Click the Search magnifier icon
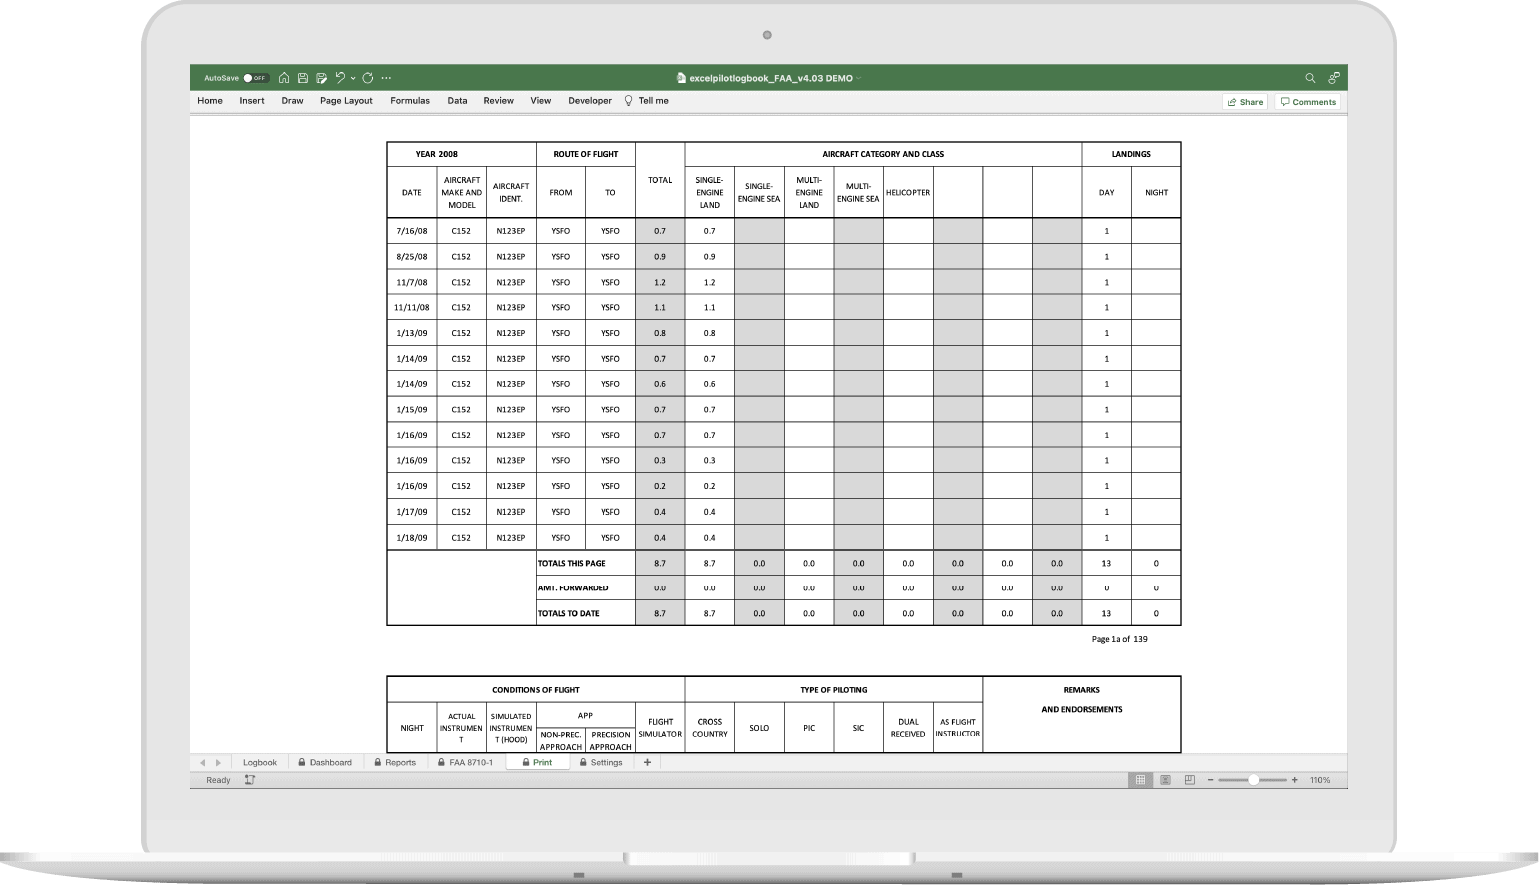This screenshot has width=1539, height=885. click(1310, 78)
